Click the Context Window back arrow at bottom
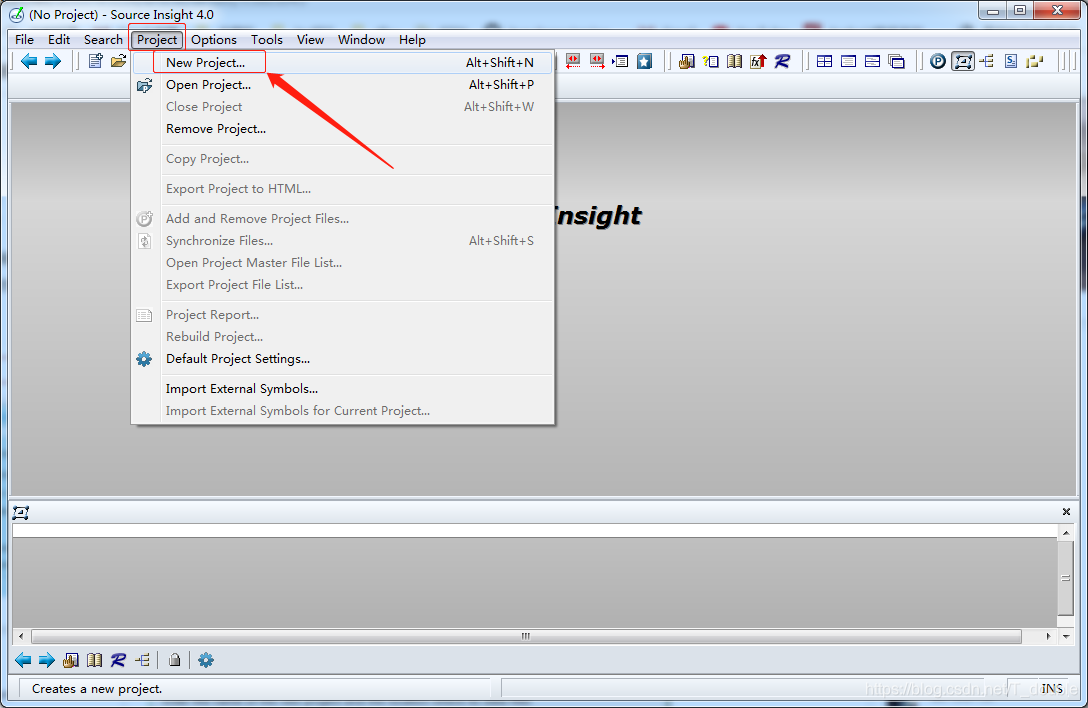This screenshot has width=1088, height=708. (x=23, y=660)
